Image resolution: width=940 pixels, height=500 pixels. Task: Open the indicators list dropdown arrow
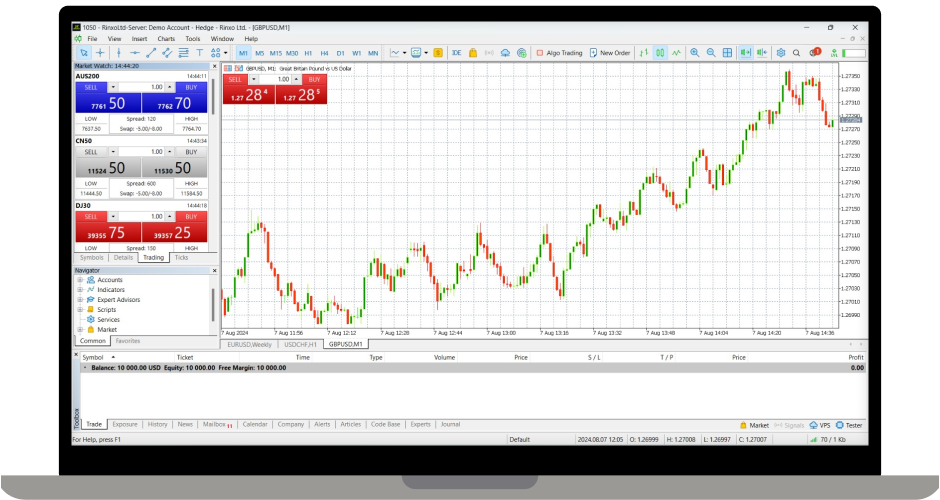click(403, 52)
